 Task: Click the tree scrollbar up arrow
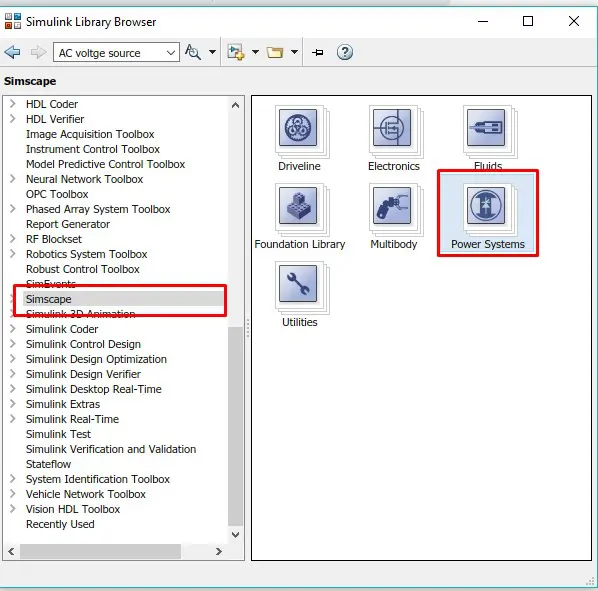(x=235, y=105)
